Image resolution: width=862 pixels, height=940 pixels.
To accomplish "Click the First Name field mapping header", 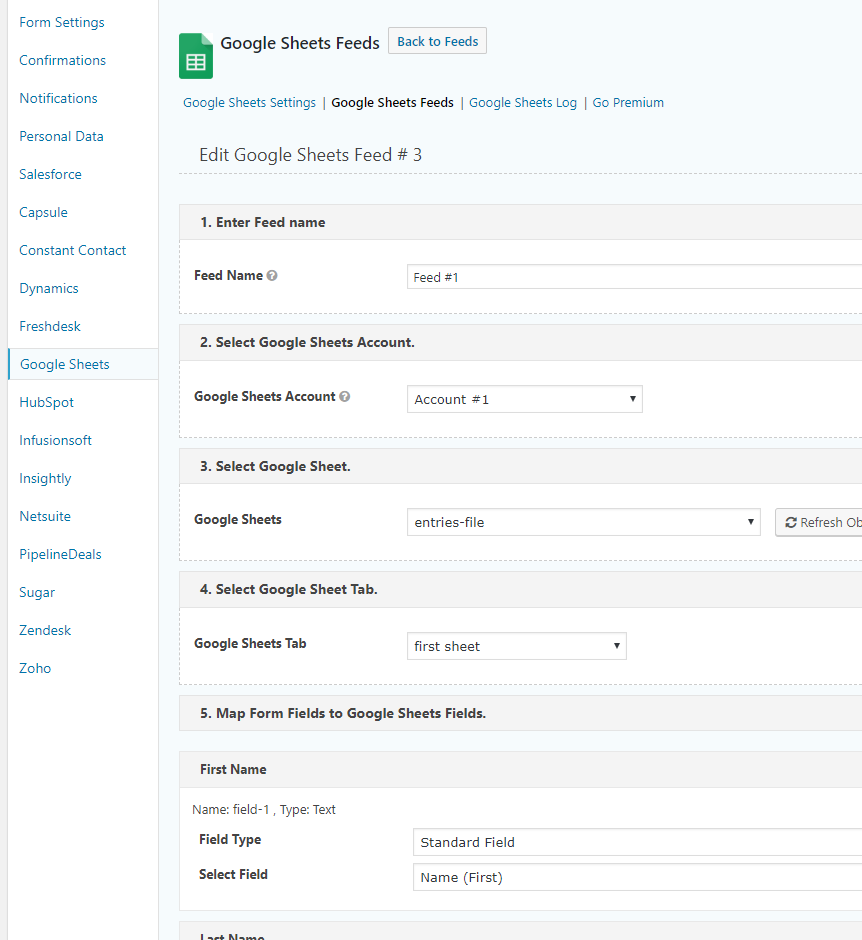I will 520,770.
